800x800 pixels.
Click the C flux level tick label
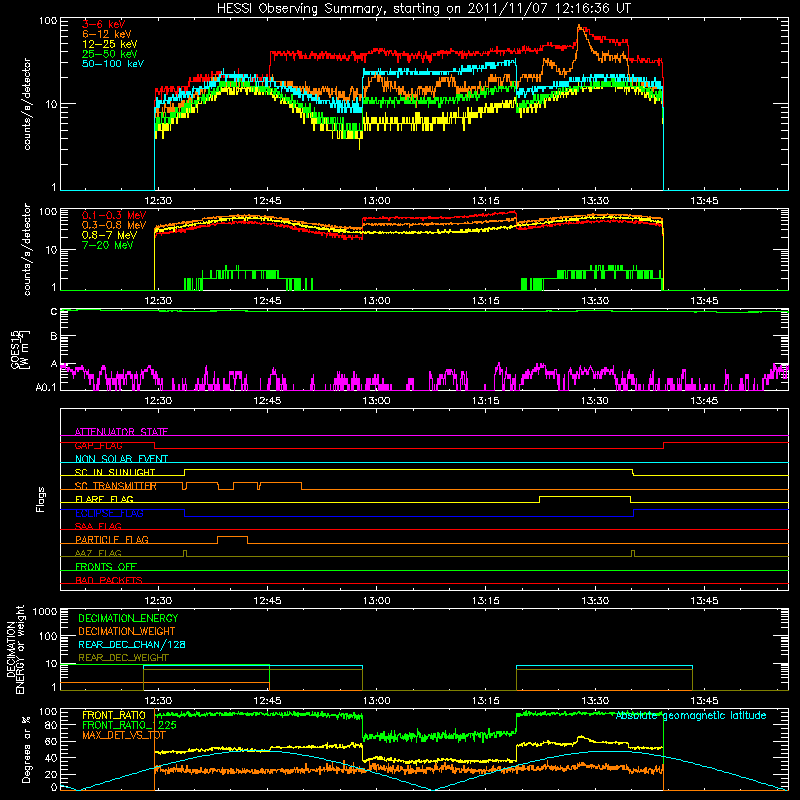(x=54, y=312)
